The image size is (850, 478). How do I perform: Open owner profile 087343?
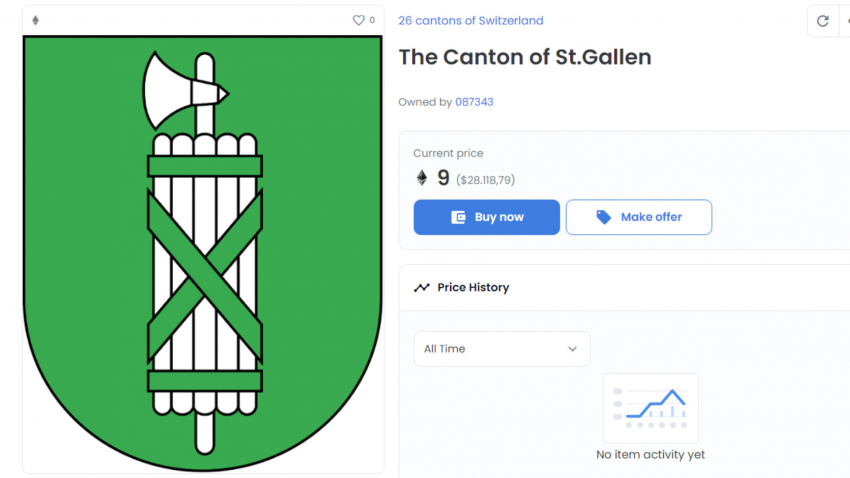tap(474, 102)
